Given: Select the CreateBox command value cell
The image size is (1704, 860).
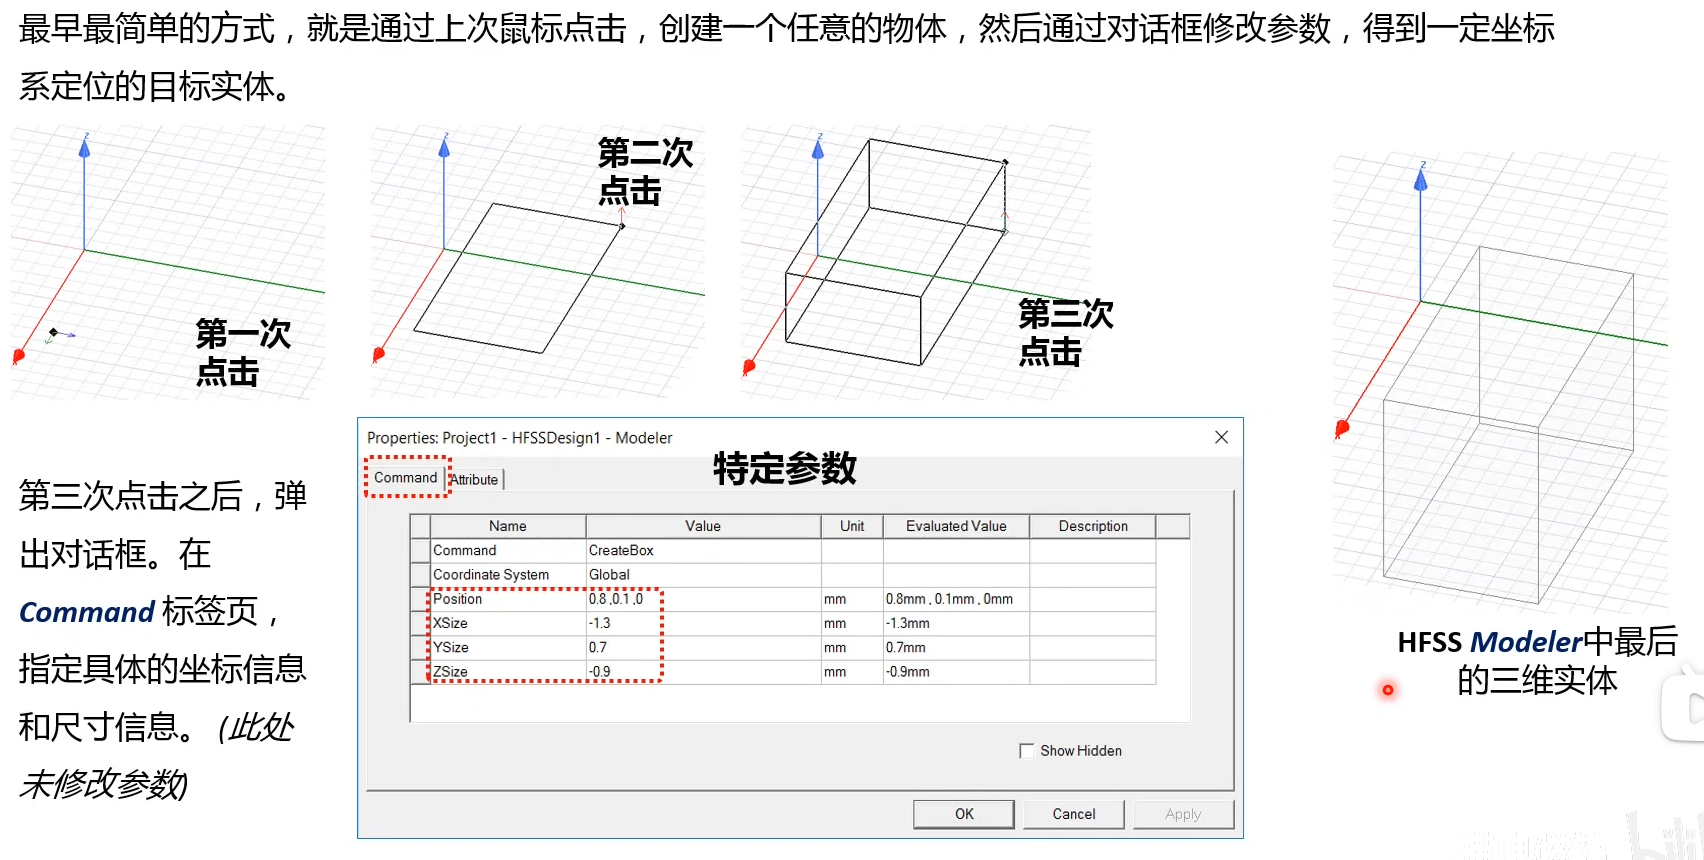Looking at the screenshot, I should click(x=702, y=551).
